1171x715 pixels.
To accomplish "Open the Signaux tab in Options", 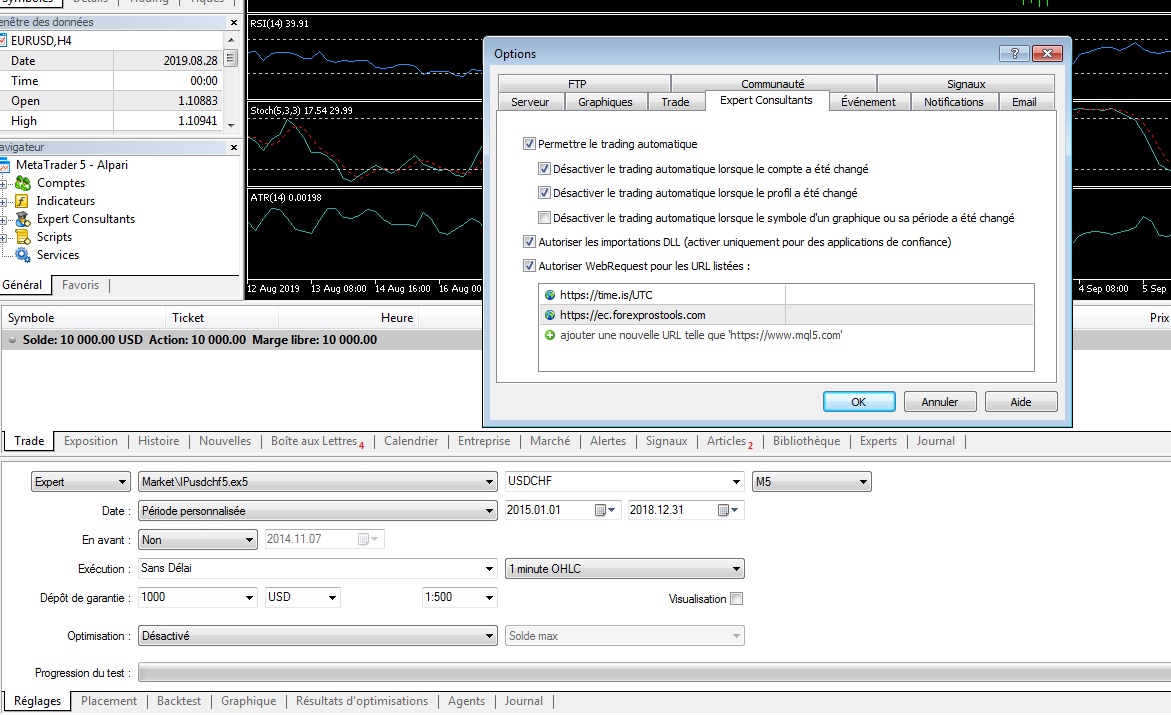I will point(966,84).
